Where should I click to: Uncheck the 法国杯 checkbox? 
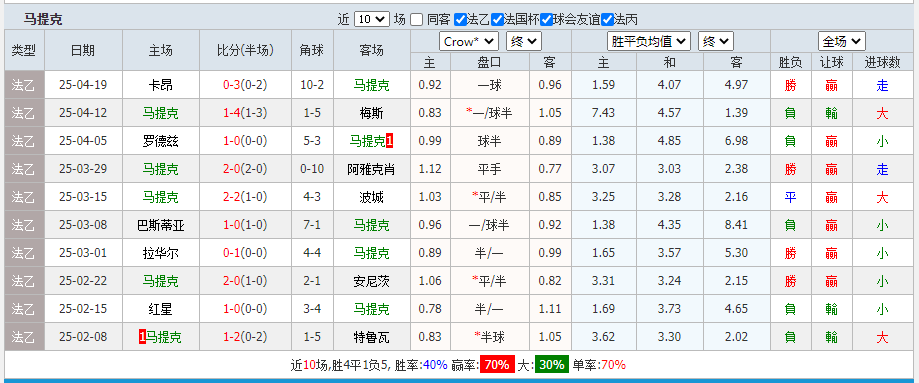pos(498,19)
